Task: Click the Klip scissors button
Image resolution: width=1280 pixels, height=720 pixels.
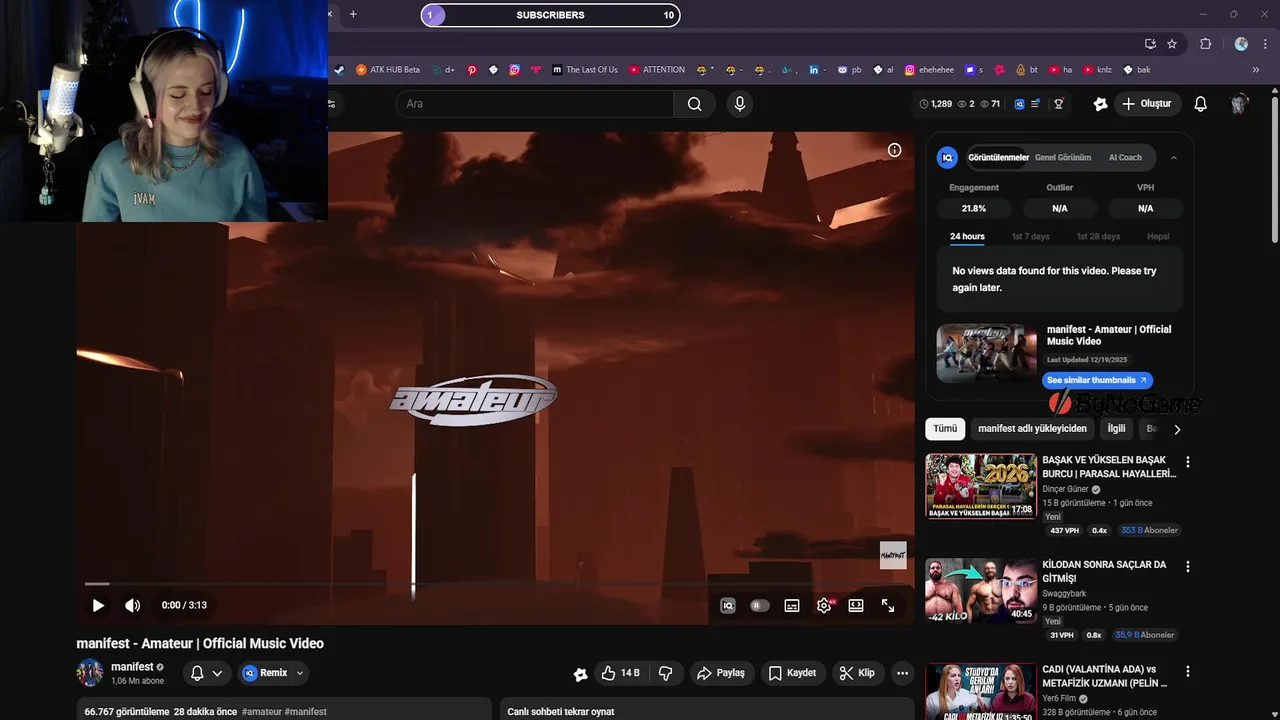Action: [x=857, y=673]
